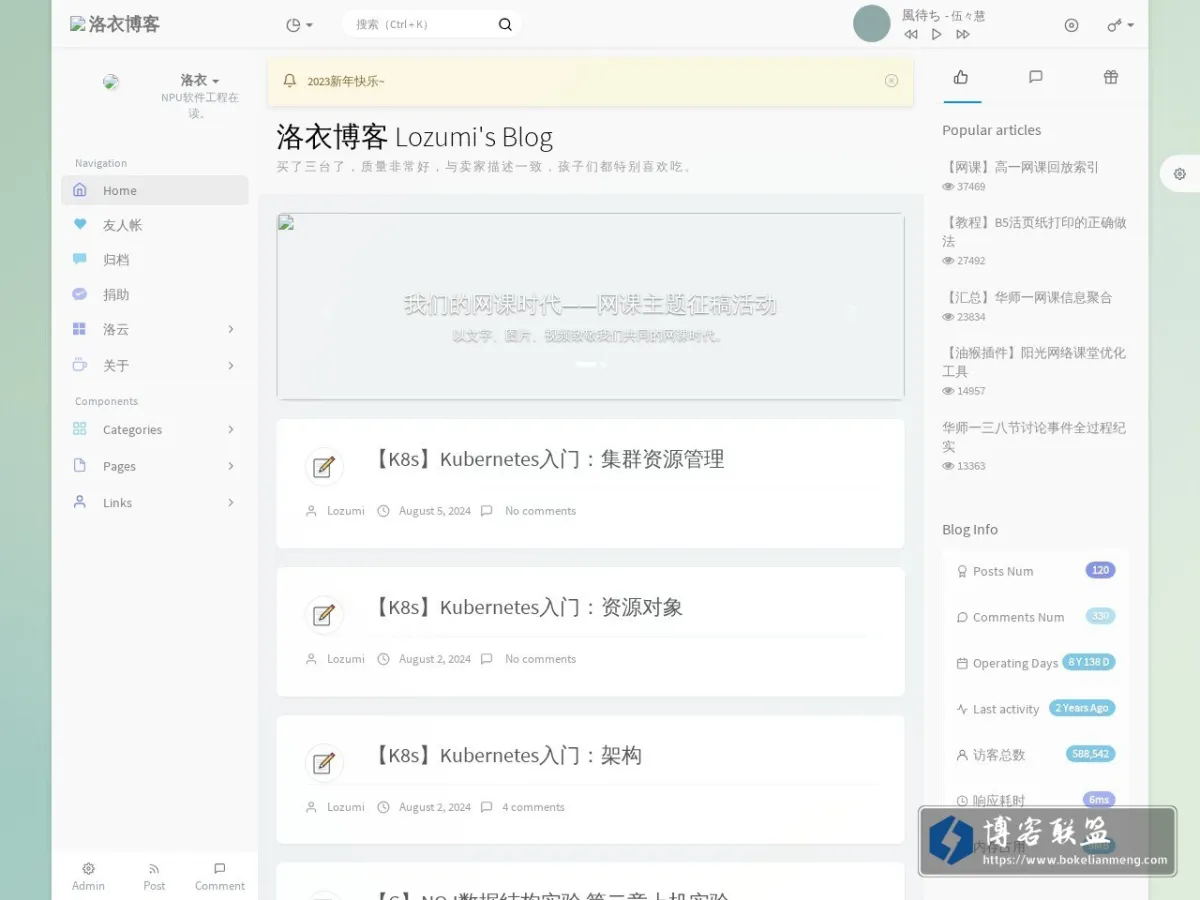Expand the 洛云 submenu

(x=155, y=329)
